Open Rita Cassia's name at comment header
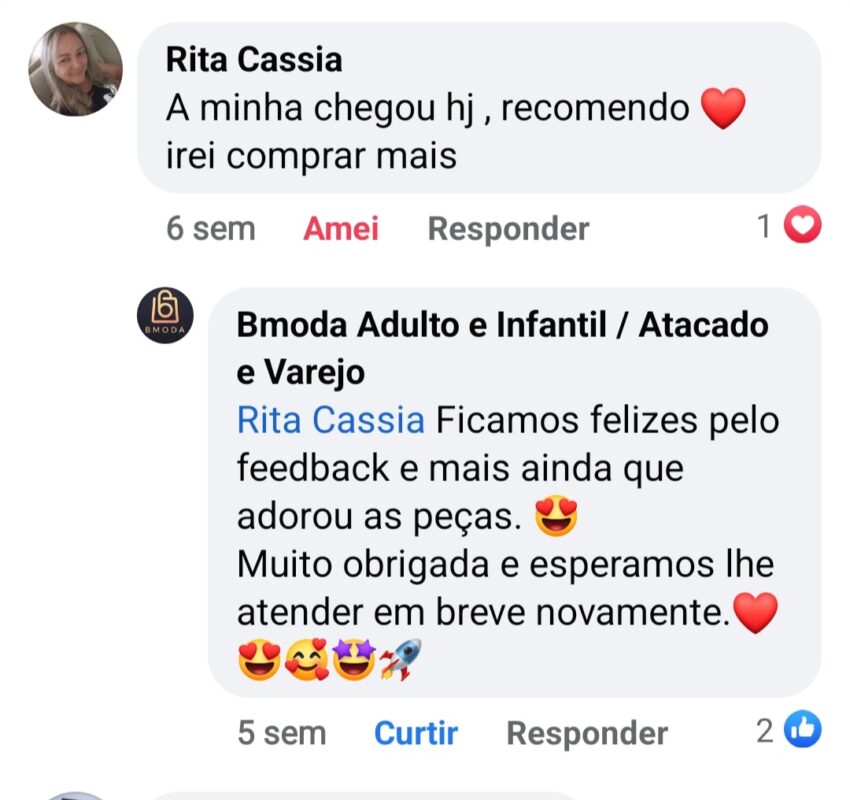850x800 pixels. 254,59
